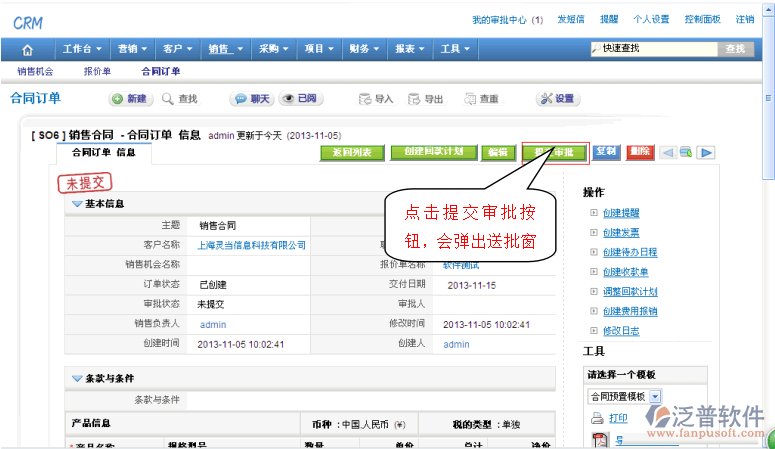Click the home icon in navigation bar
This screenshot has height=449, width=775.
pyautogui.click(x=27, y=49)
